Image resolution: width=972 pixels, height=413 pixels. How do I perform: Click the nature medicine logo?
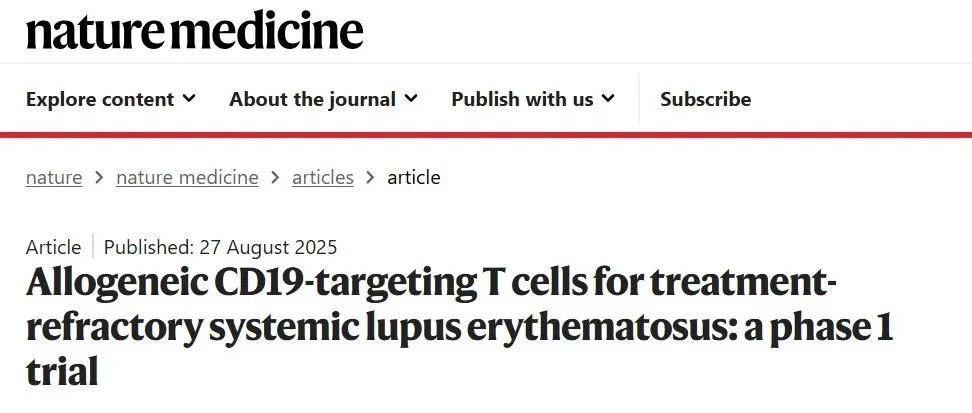point(194,31)
